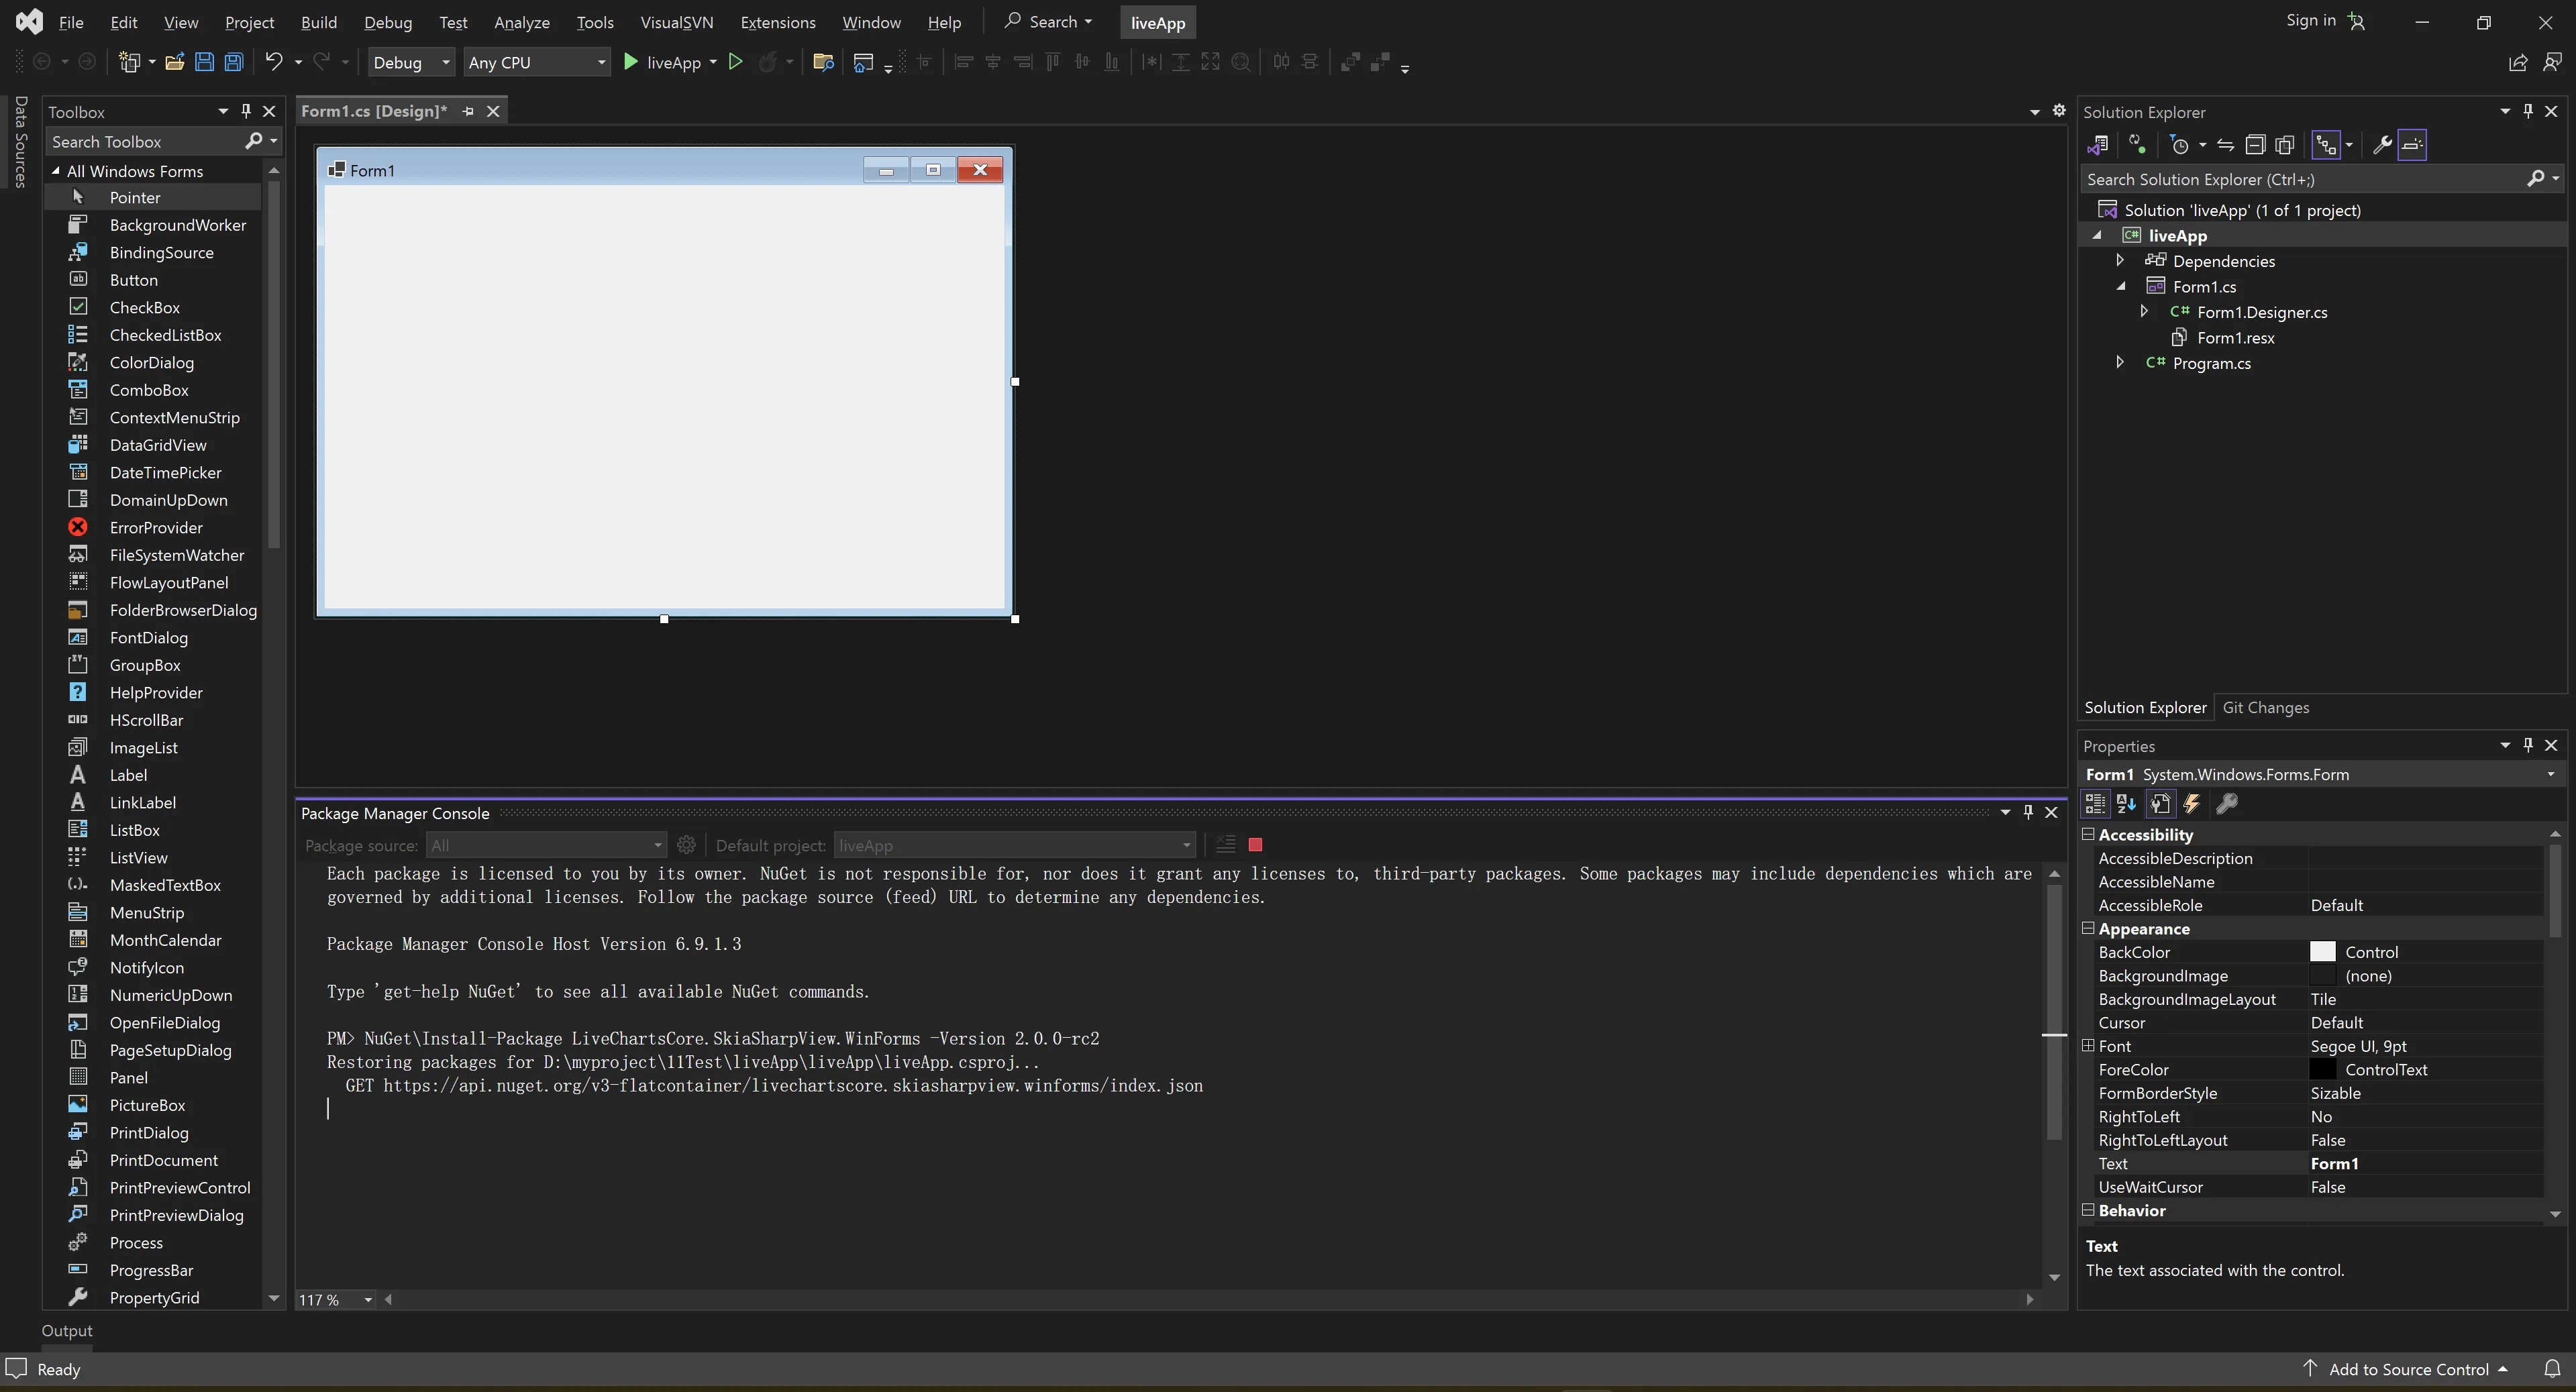Show Events with the lightning bolt icon
Screen dimensions: 2576x1392
[x=2192, y=803]
